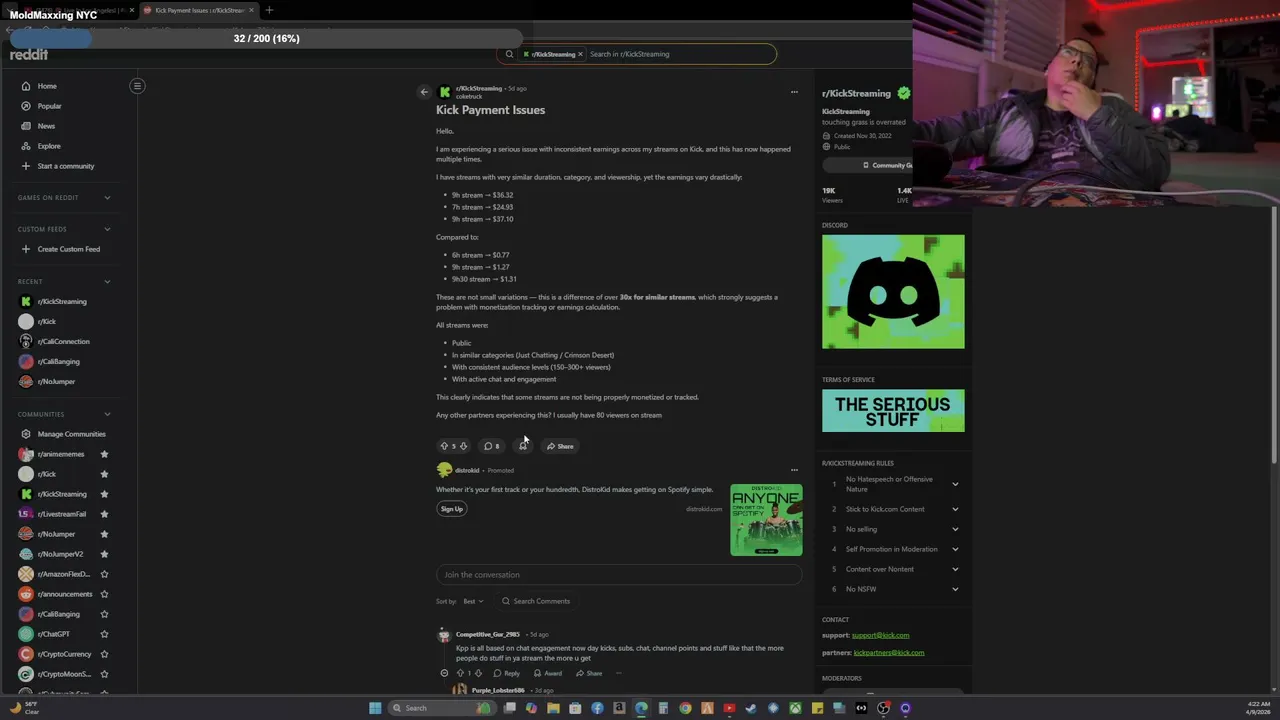Open the Windows Start menu
Viewport: 1280px width, 720px height.
point(375,708)
